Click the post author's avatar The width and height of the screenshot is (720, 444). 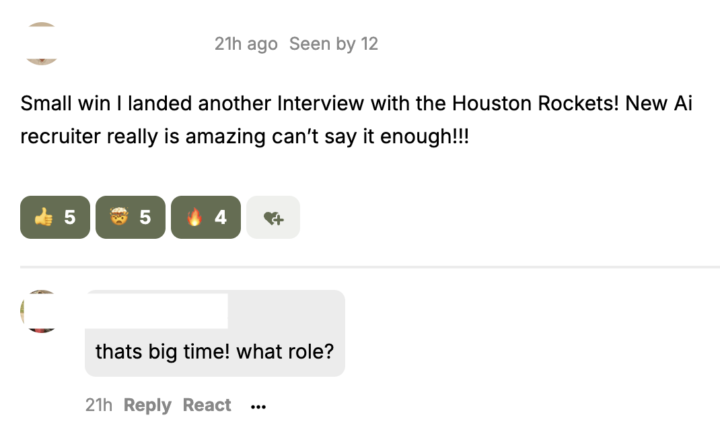[41, 45]
